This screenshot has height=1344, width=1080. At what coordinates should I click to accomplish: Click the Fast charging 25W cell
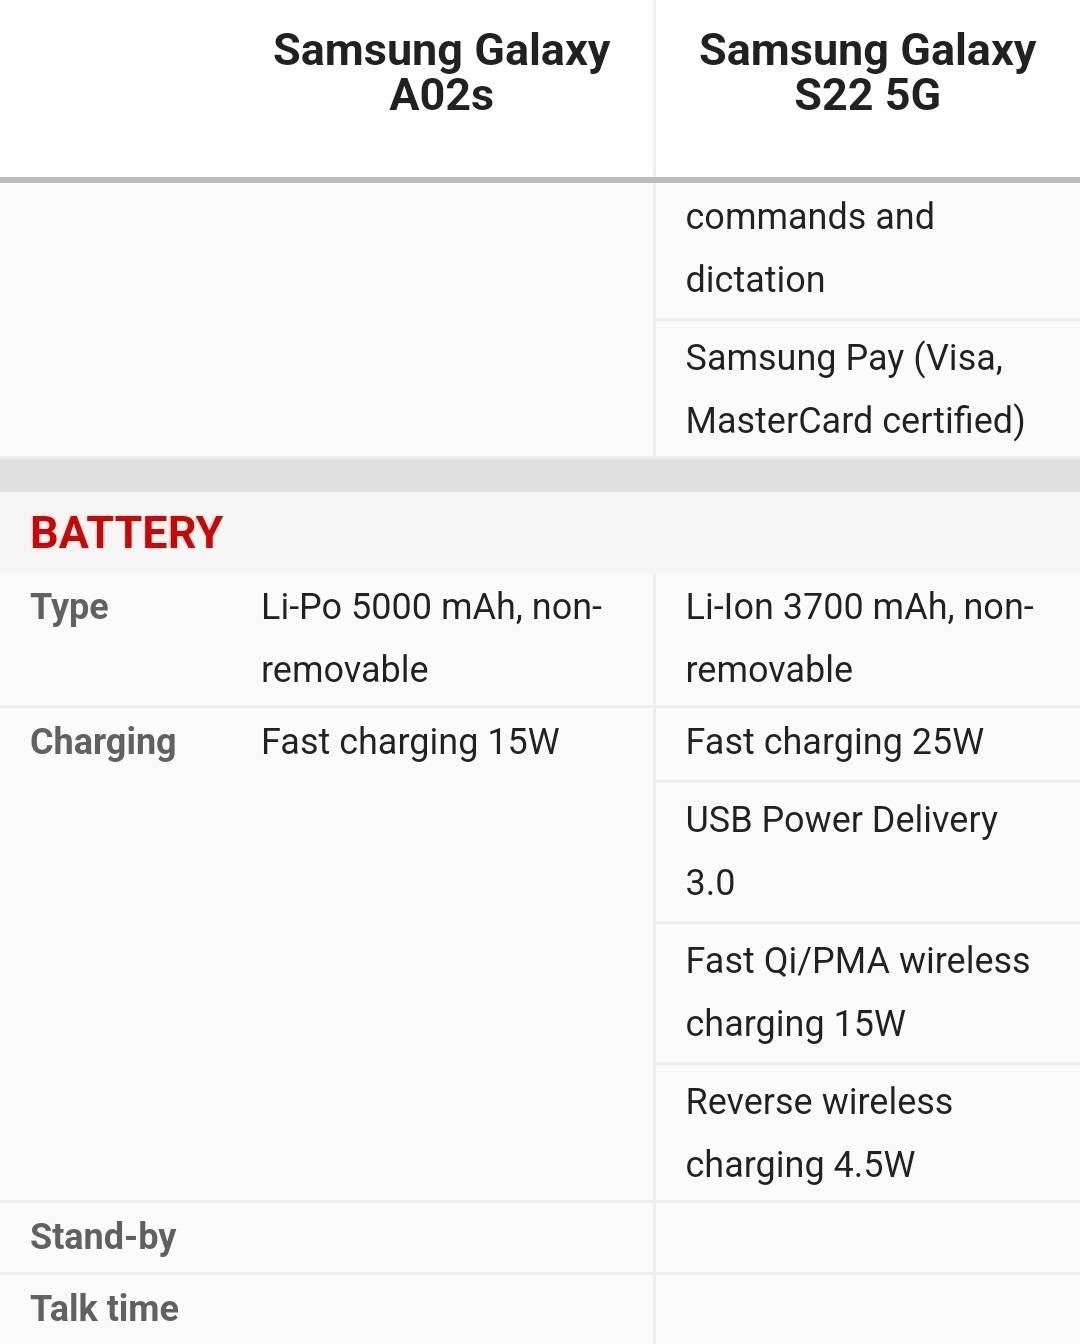[x=834, y=742]
